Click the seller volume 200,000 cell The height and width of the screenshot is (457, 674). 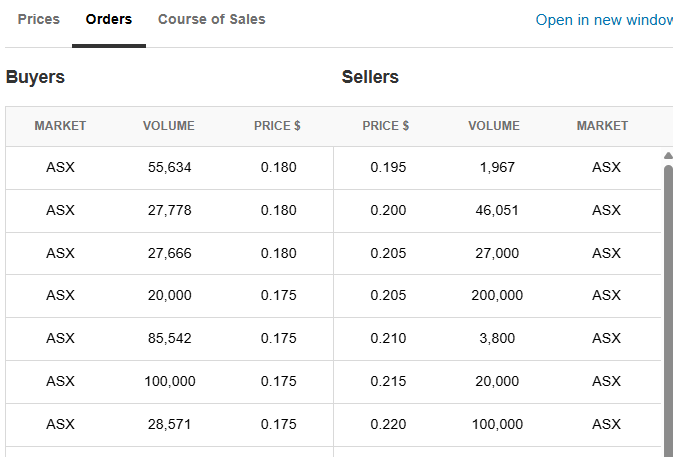(497, 296)
